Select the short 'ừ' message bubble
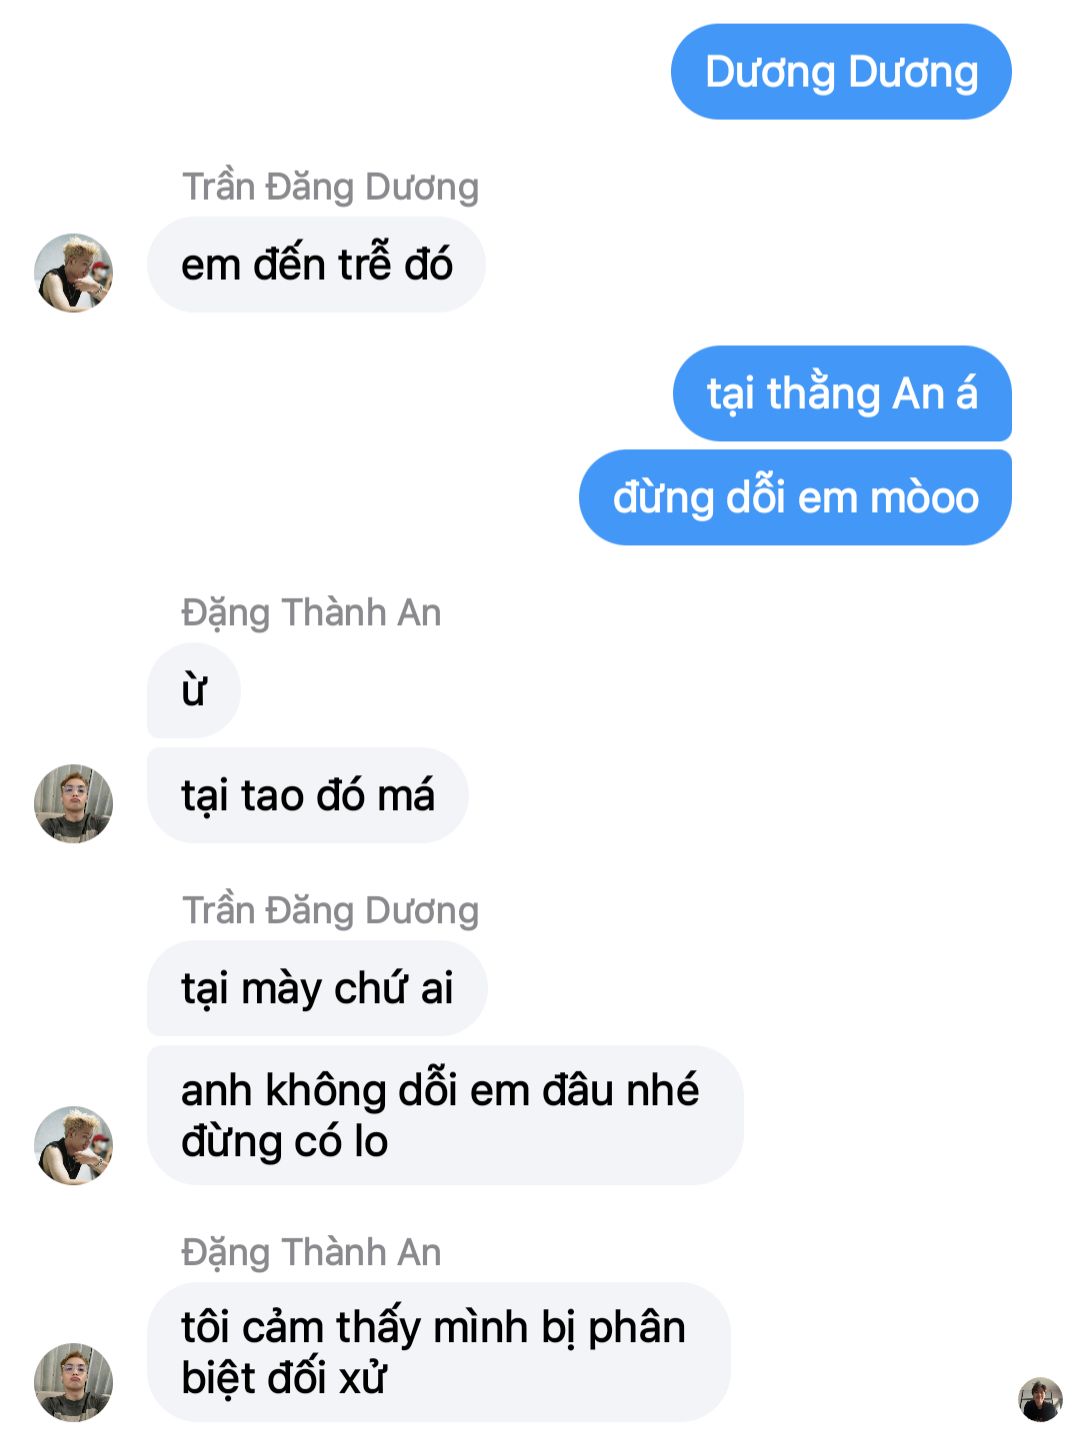 pos(194,691)
